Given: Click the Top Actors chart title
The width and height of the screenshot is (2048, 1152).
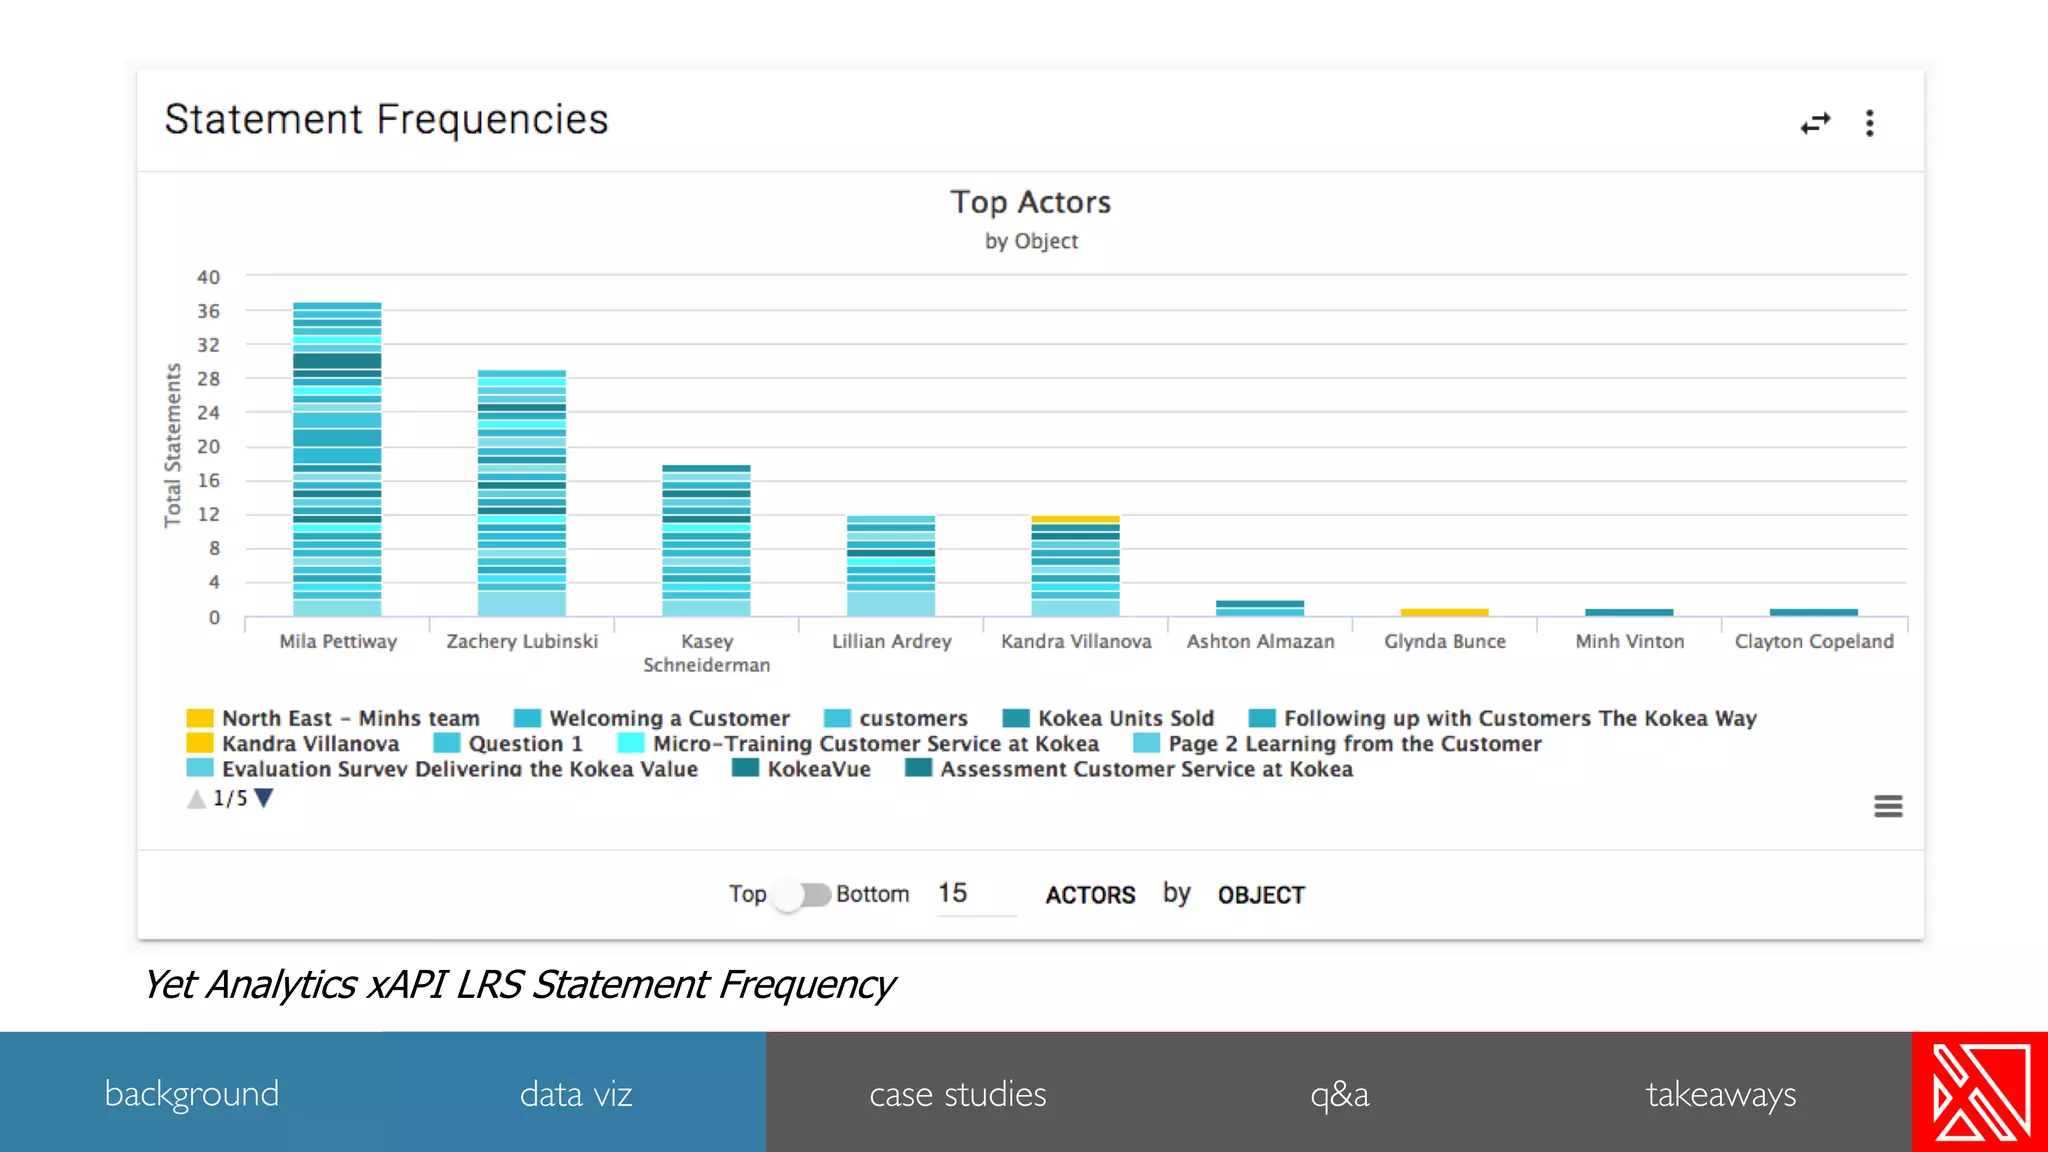Looking at the screenshot, I should click(1030, 202).
